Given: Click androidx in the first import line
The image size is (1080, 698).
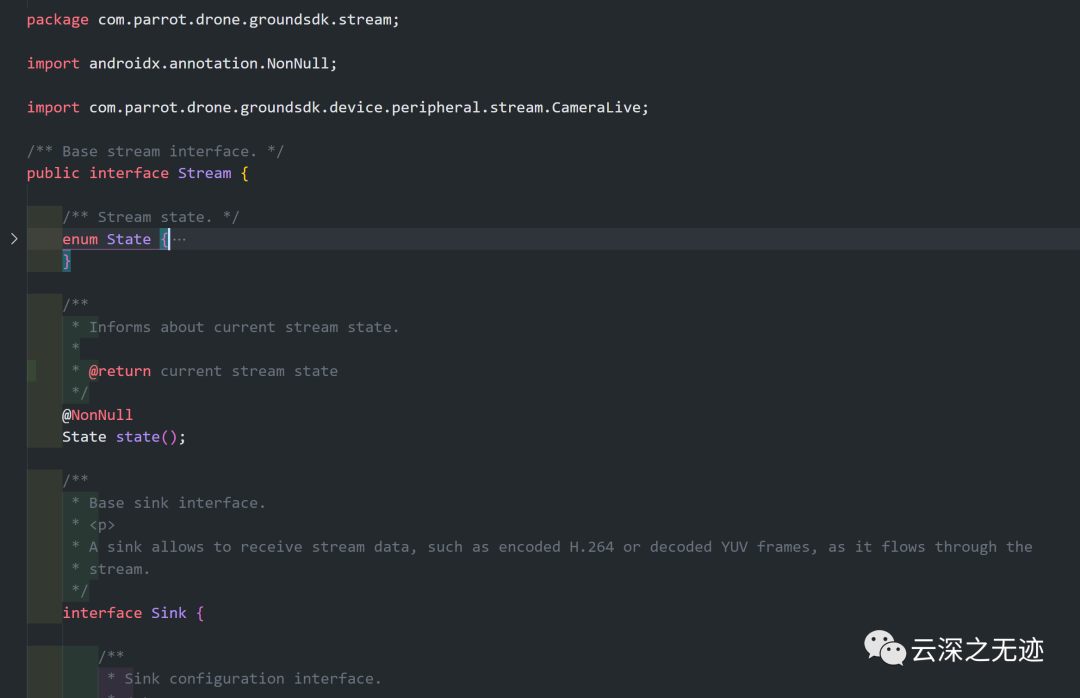Looking at the screenshot, I should [x=124, y=63].
